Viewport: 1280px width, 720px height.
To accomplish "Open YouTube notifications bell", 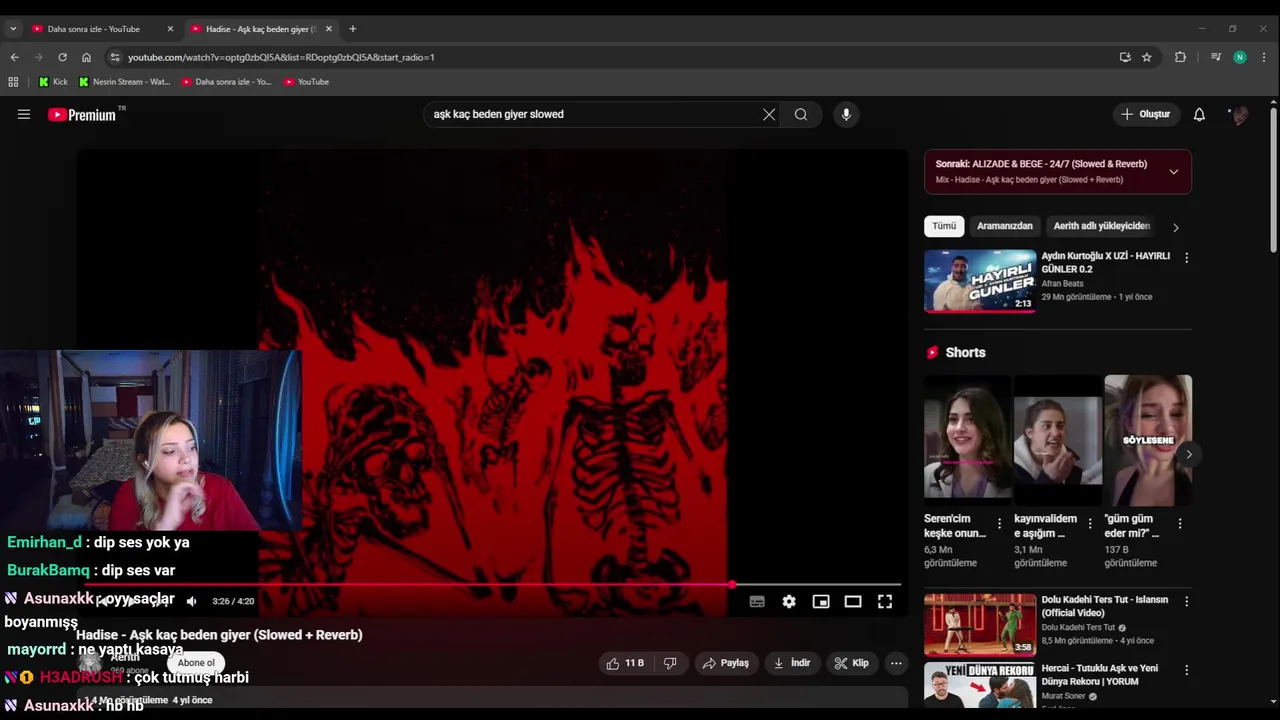I will click(1199, 114).
